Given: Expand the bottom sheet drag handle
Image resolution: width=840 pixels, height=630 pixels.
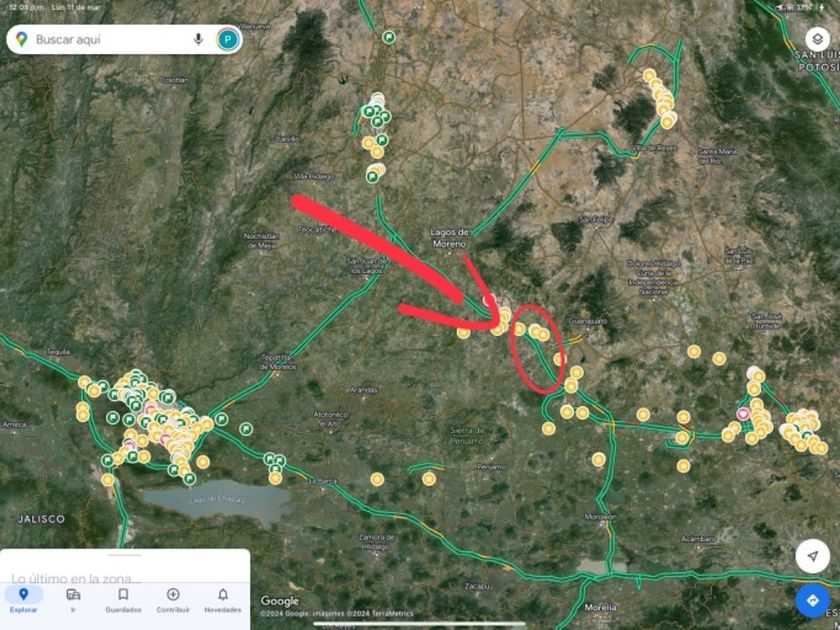Looking at the screenshot, I should [x=124, y=555].
